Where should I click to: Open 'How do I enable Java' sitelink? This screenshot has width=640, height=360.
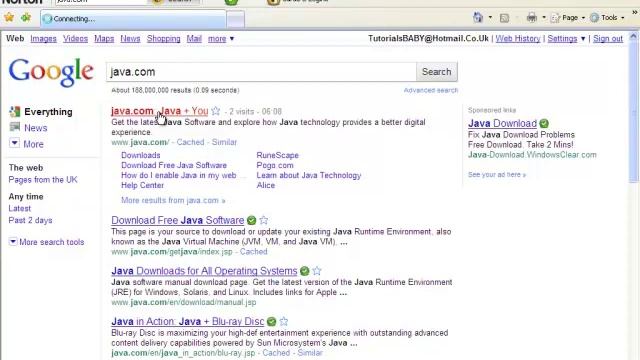pyautogui.click(x=179, y=175)
